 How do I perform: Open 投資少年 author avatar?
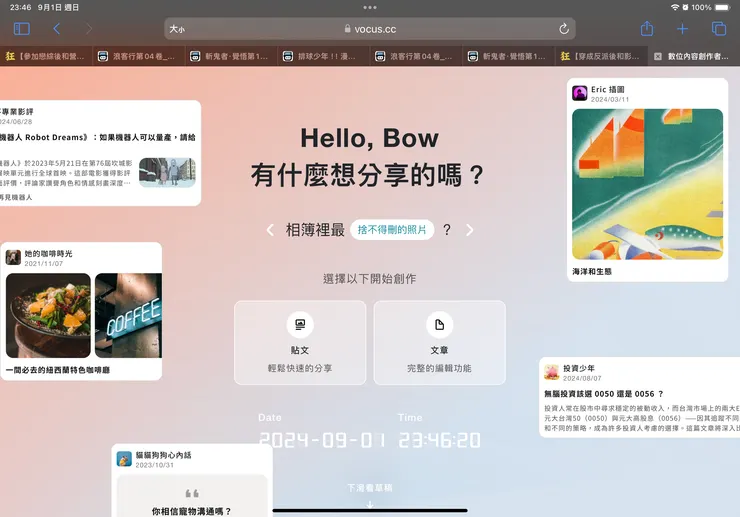pos(552,372)
